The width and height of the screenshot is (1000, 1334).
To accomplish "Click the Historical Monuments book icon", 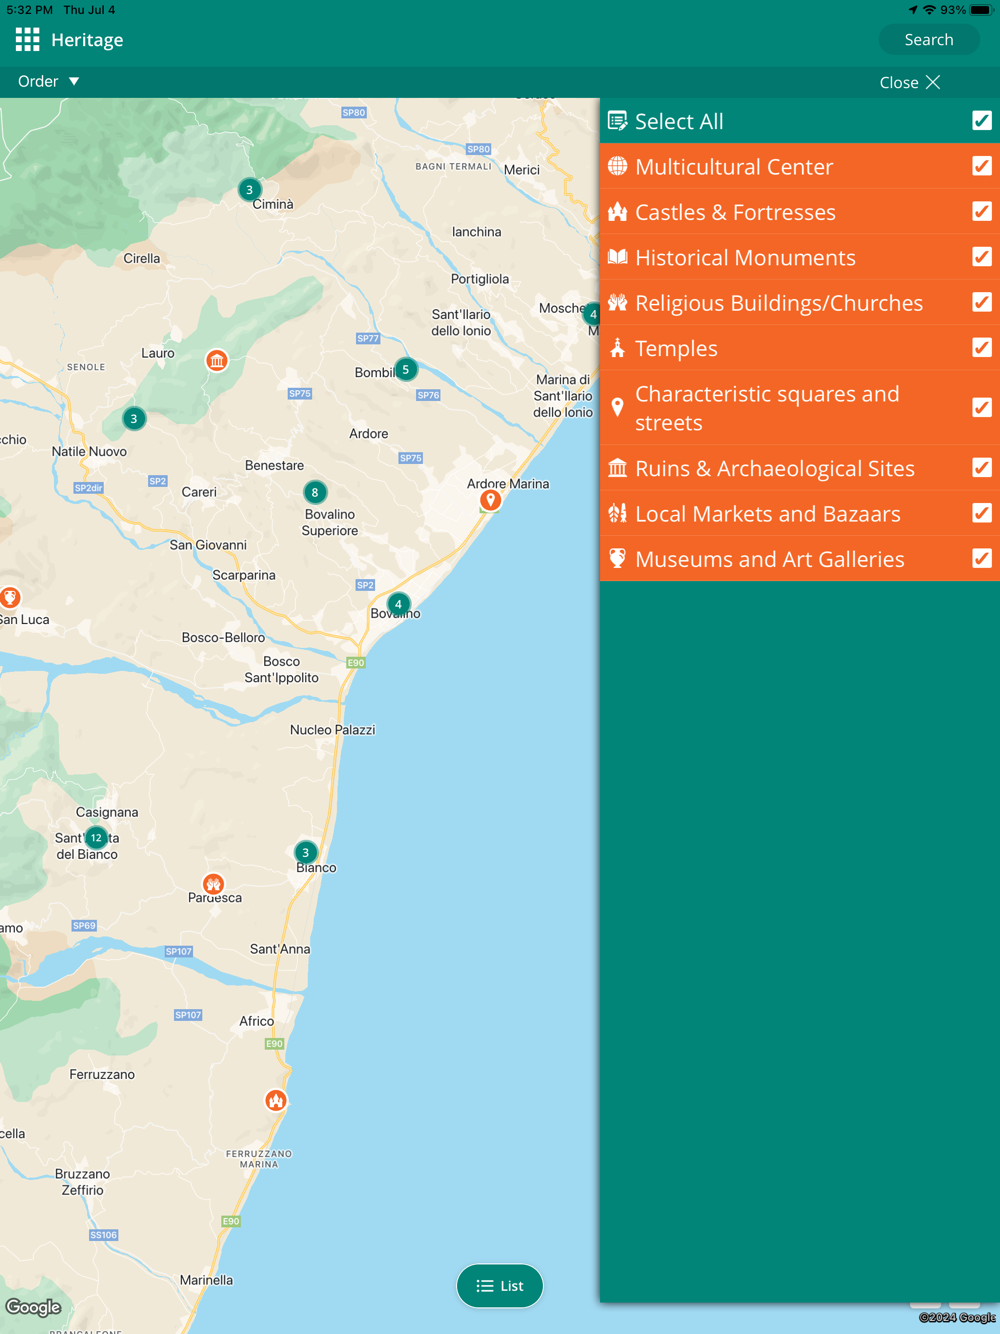I will click(617, 257).
